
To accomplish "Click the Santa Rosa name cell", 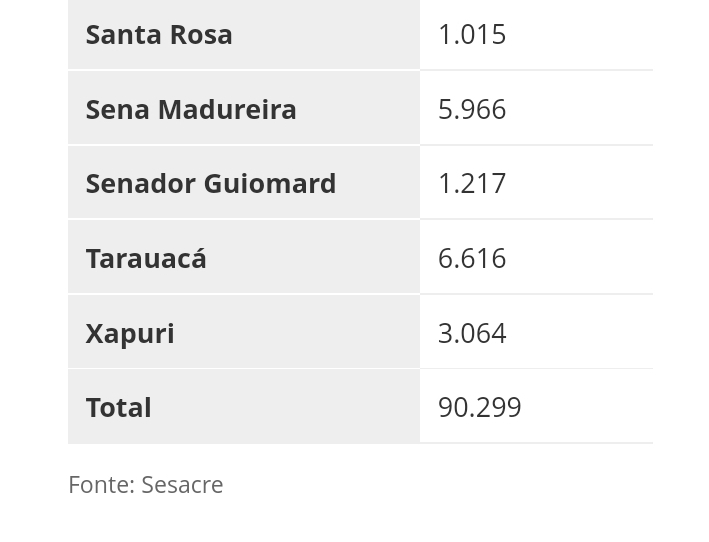I will [x=243, y=34].
